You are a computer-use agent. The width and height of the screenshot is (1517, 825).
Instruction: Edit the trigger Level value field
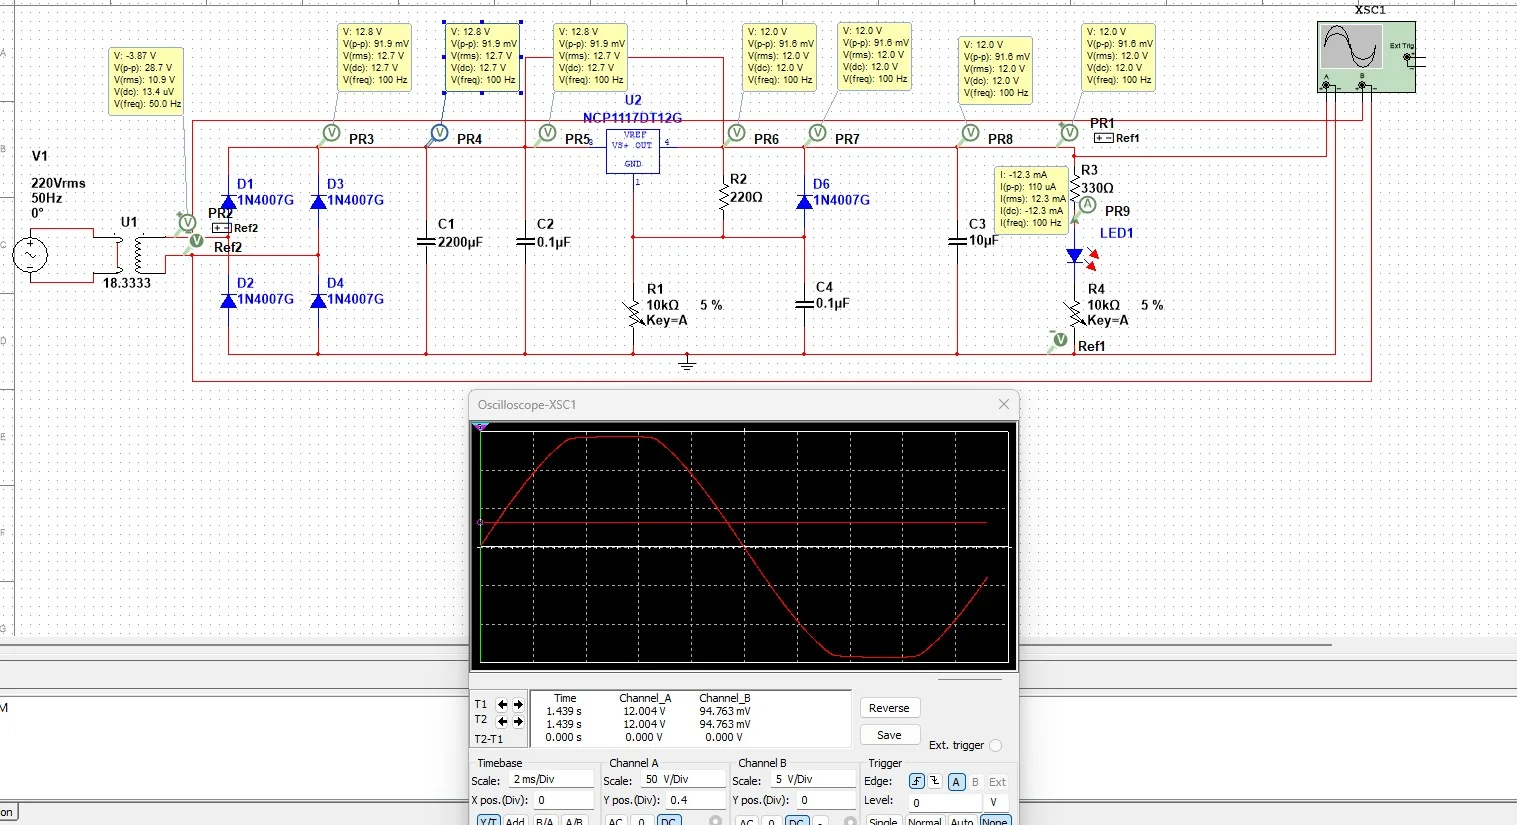tap(945, 802)
